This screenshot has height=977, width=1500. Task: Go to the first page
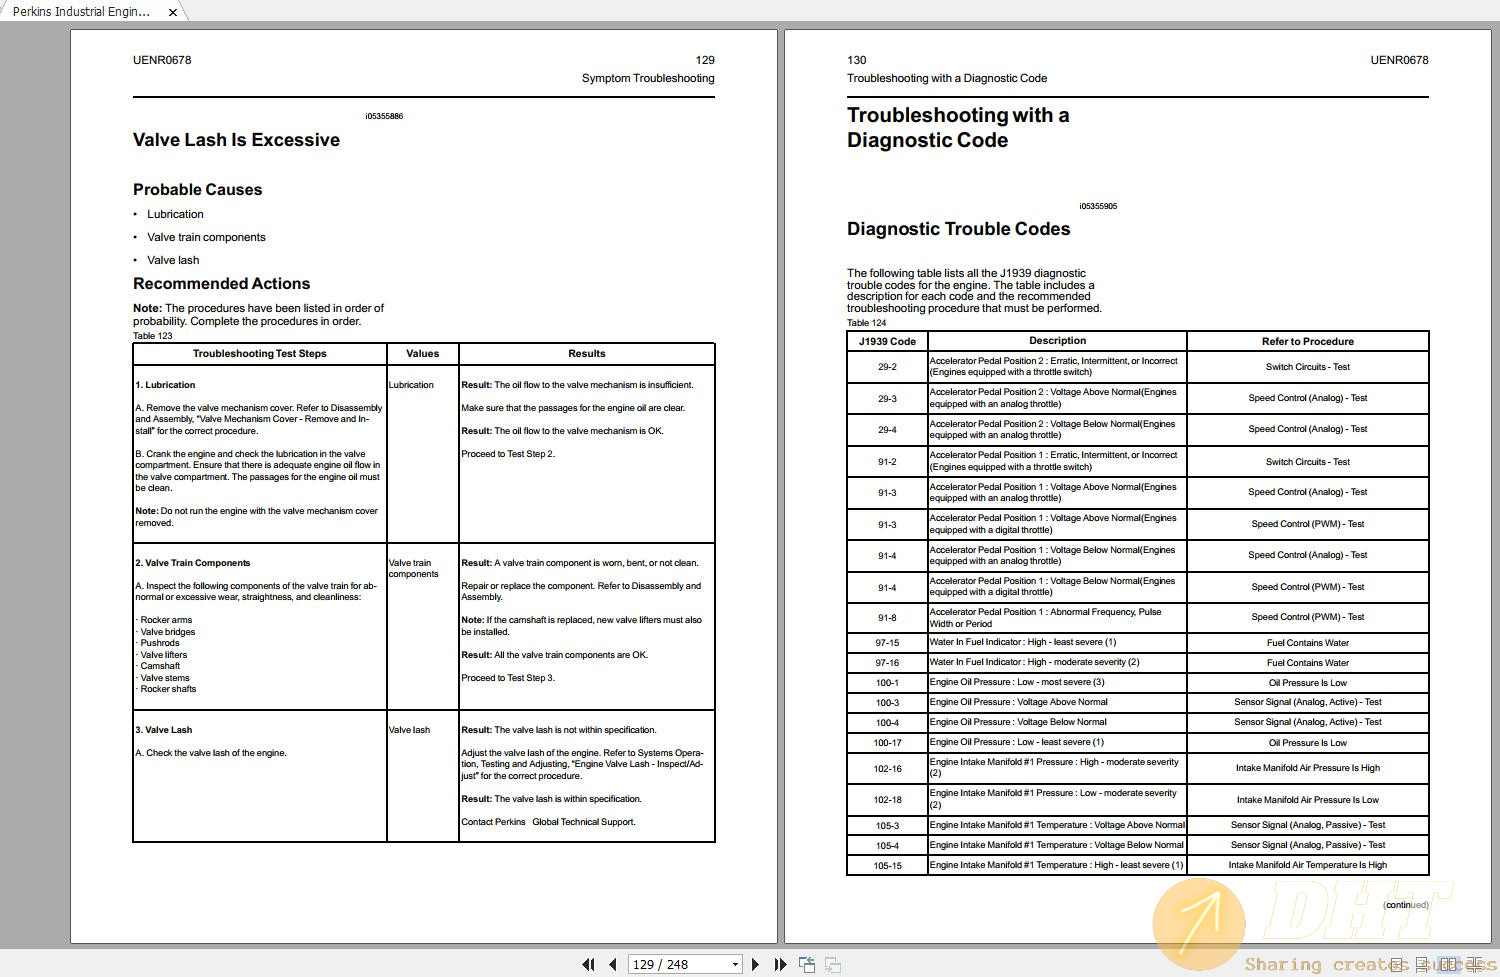click(x=588, y=964)
